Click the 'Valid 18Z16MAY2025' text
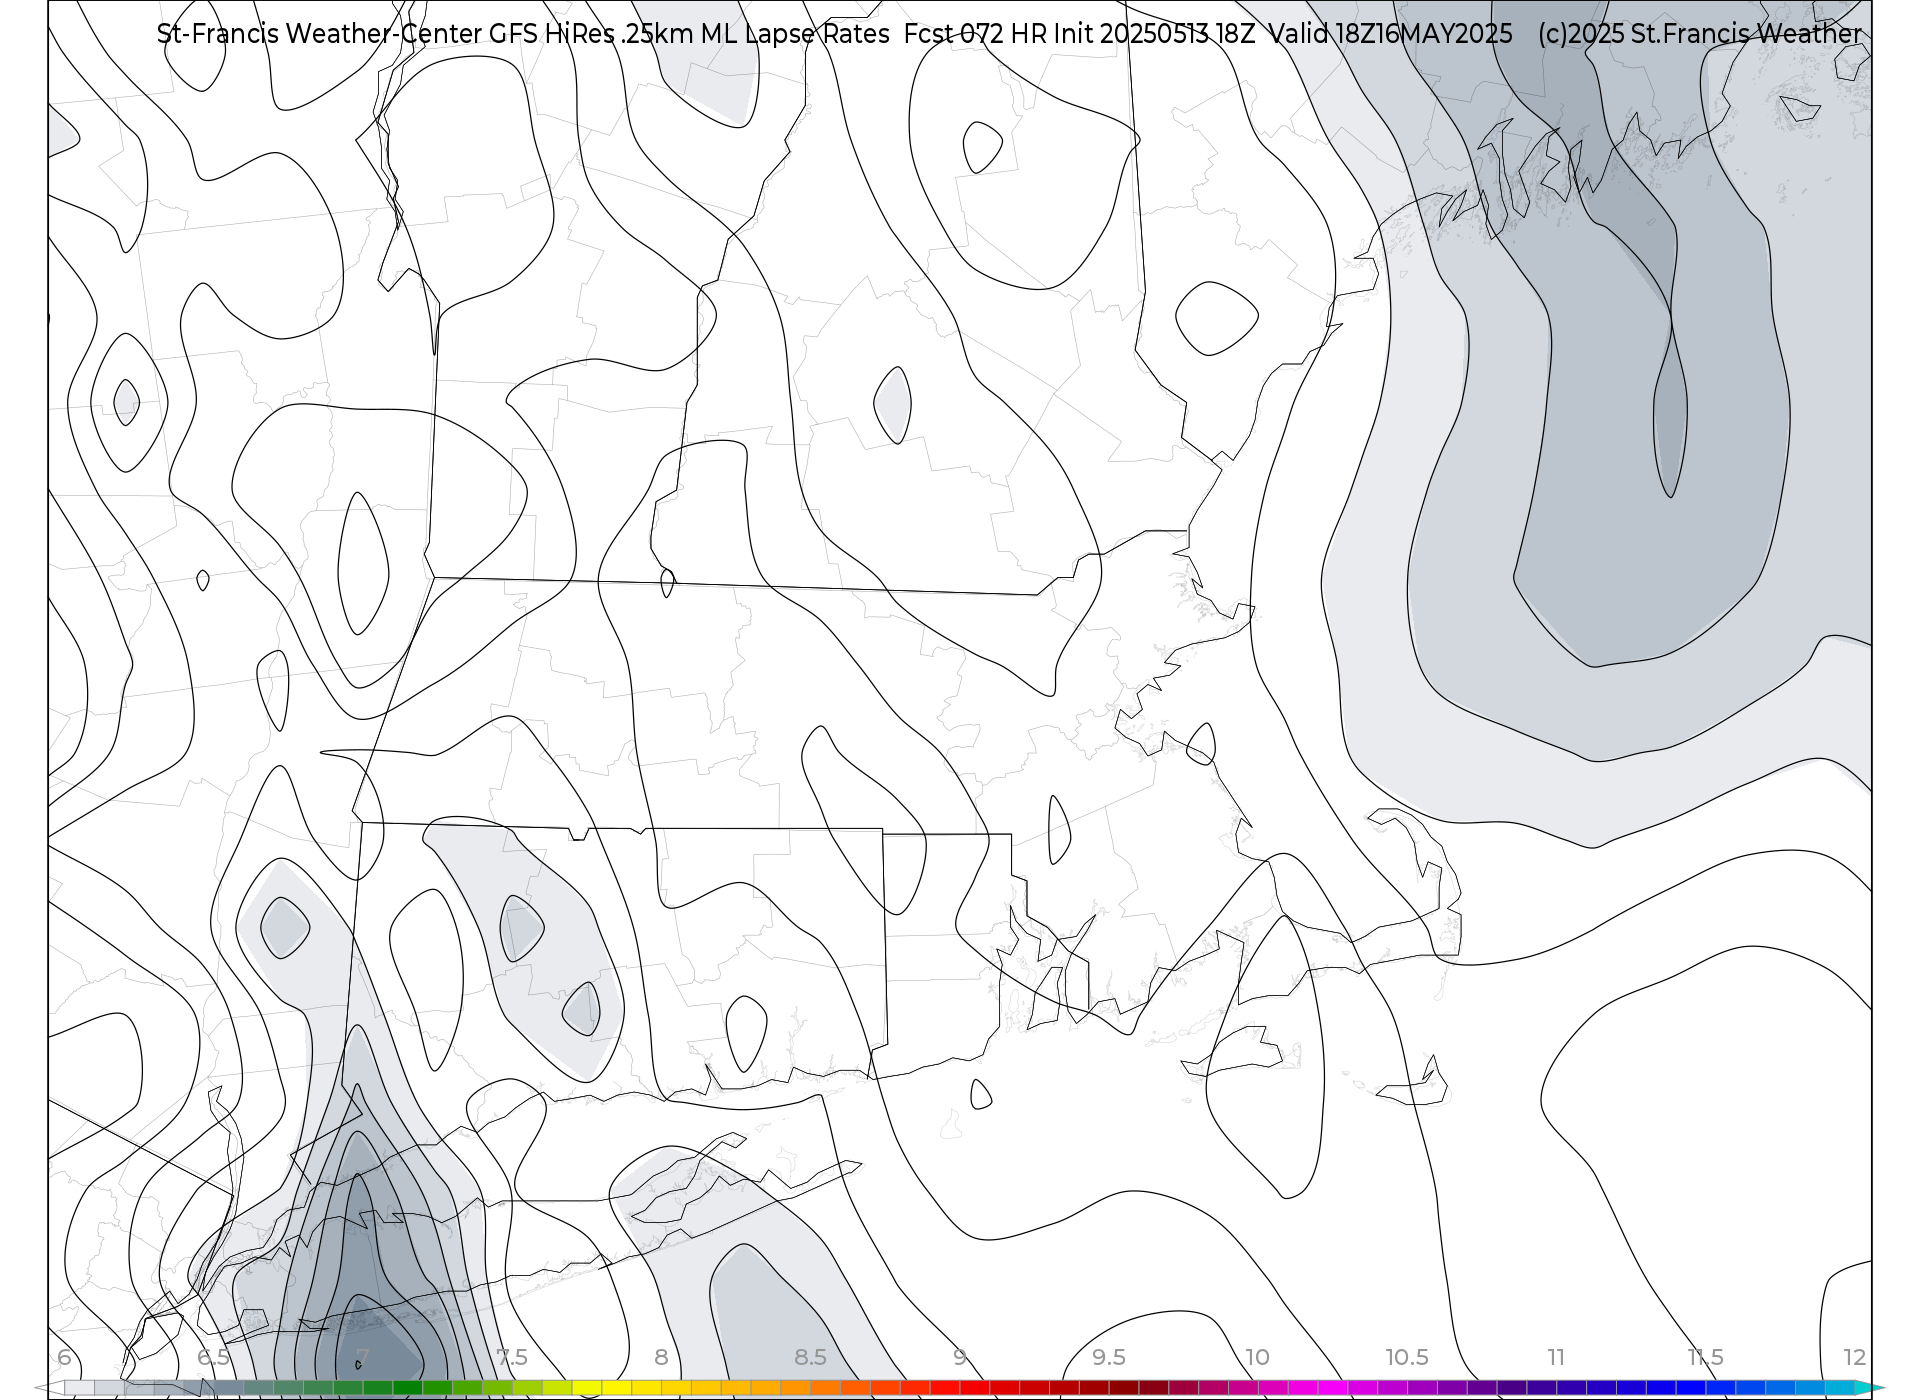Screen dimensions: 1920x1400 point(1390,34)
